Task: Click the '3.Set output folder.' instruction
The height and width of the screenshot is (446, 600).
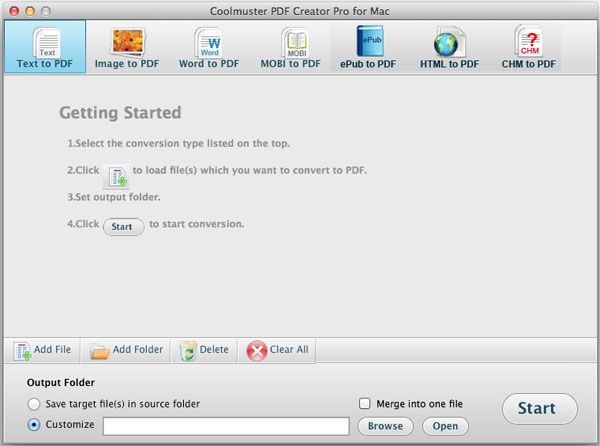Action: click(114, 197)
